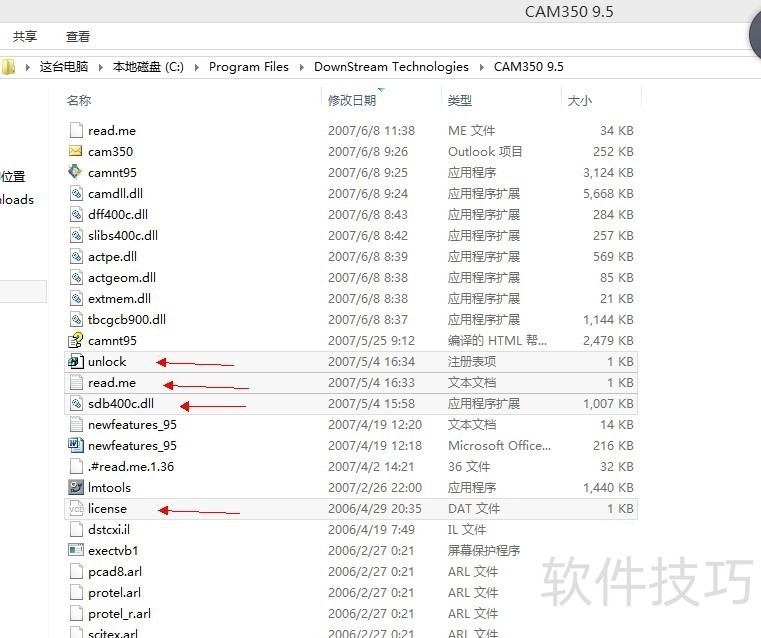Select the protel.arl file icon
The width and height of the screenshot is (761, 638).
[x=76, y=592]
